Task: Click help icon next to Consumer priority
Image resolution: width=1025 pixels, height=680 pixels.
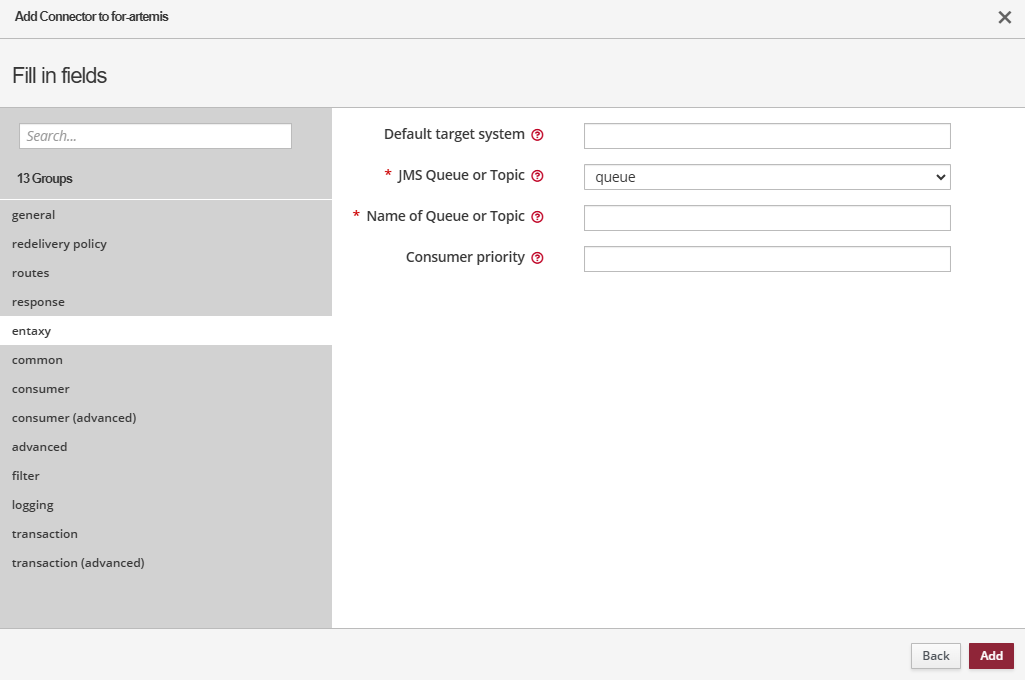Action: click(x=537, y=258)
